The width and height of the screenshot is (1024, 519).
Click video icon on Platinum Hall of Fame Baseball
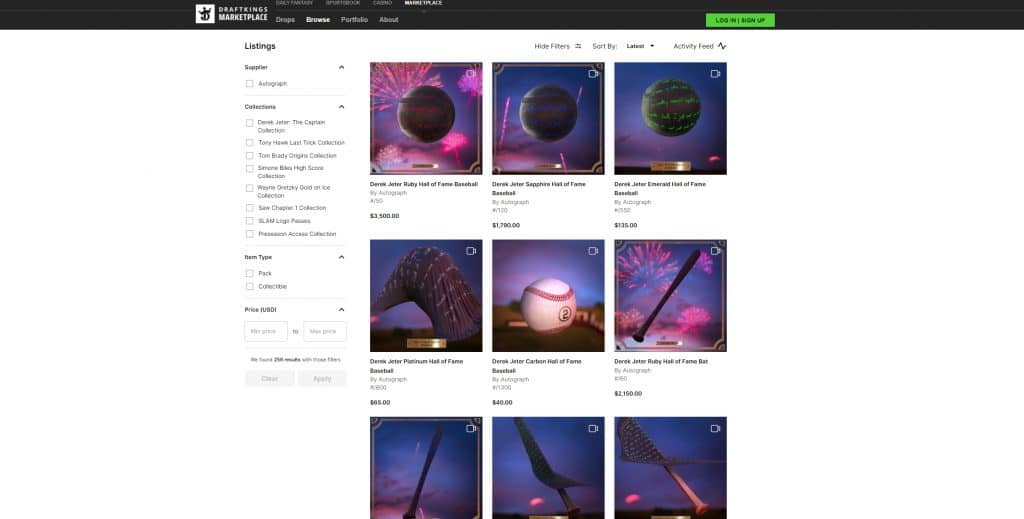coord(471,251)
